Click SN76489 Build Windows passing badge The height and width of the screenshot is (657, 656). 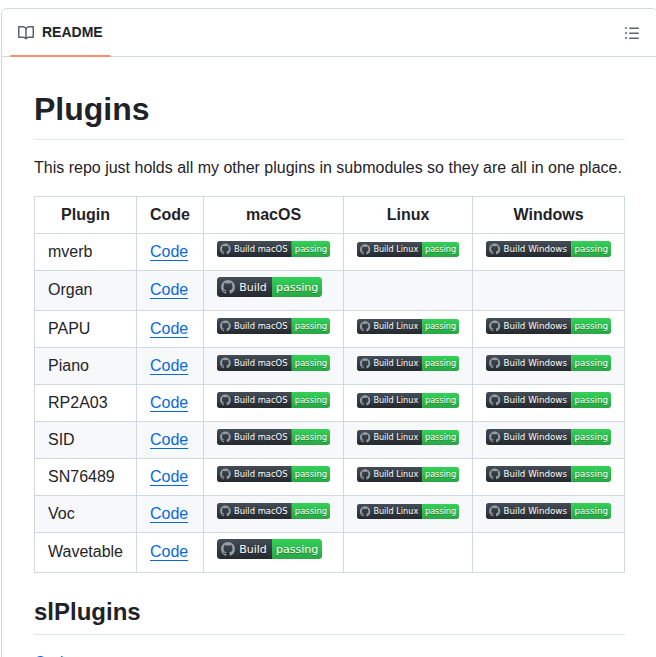click(x=548, y=474)
